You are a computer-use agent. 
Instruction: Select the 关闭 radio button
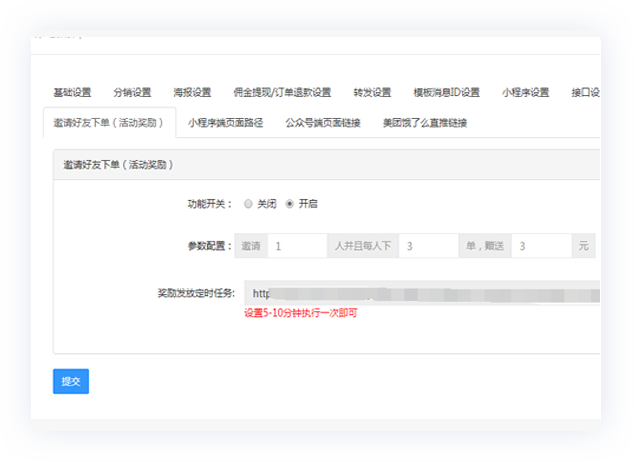[249, 204]
